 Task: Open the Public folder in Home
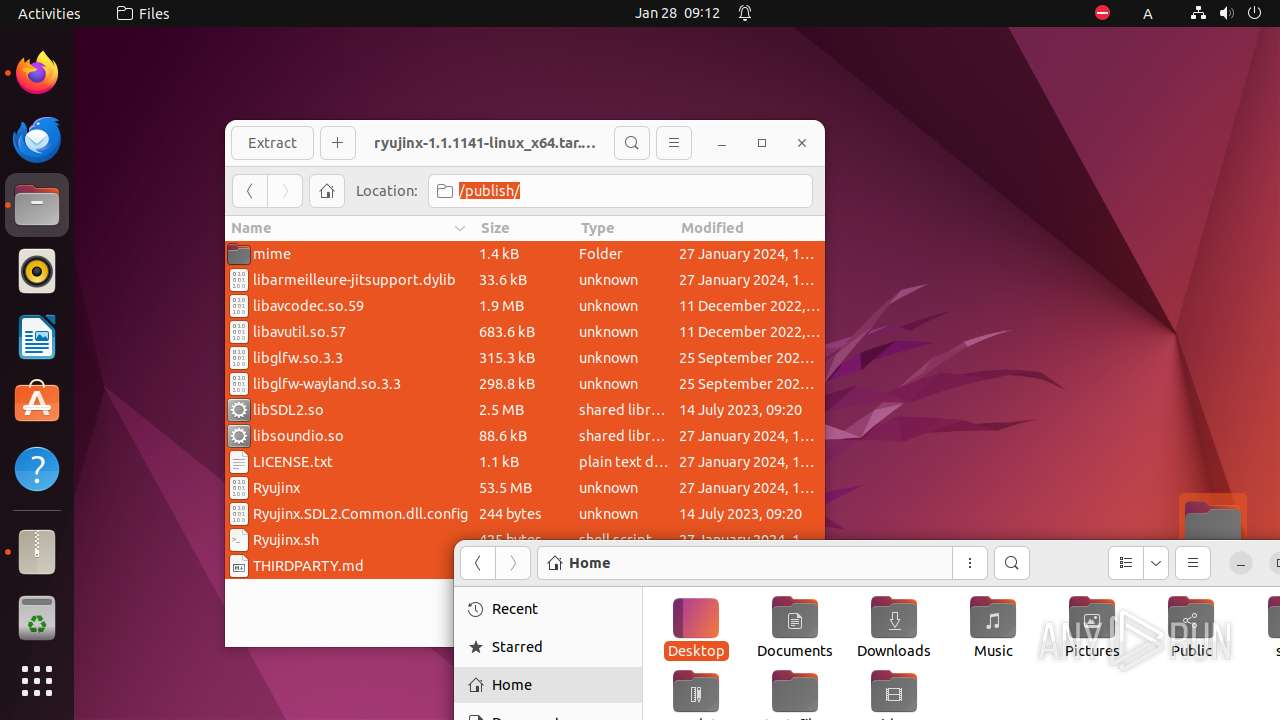coord(1191,628)
